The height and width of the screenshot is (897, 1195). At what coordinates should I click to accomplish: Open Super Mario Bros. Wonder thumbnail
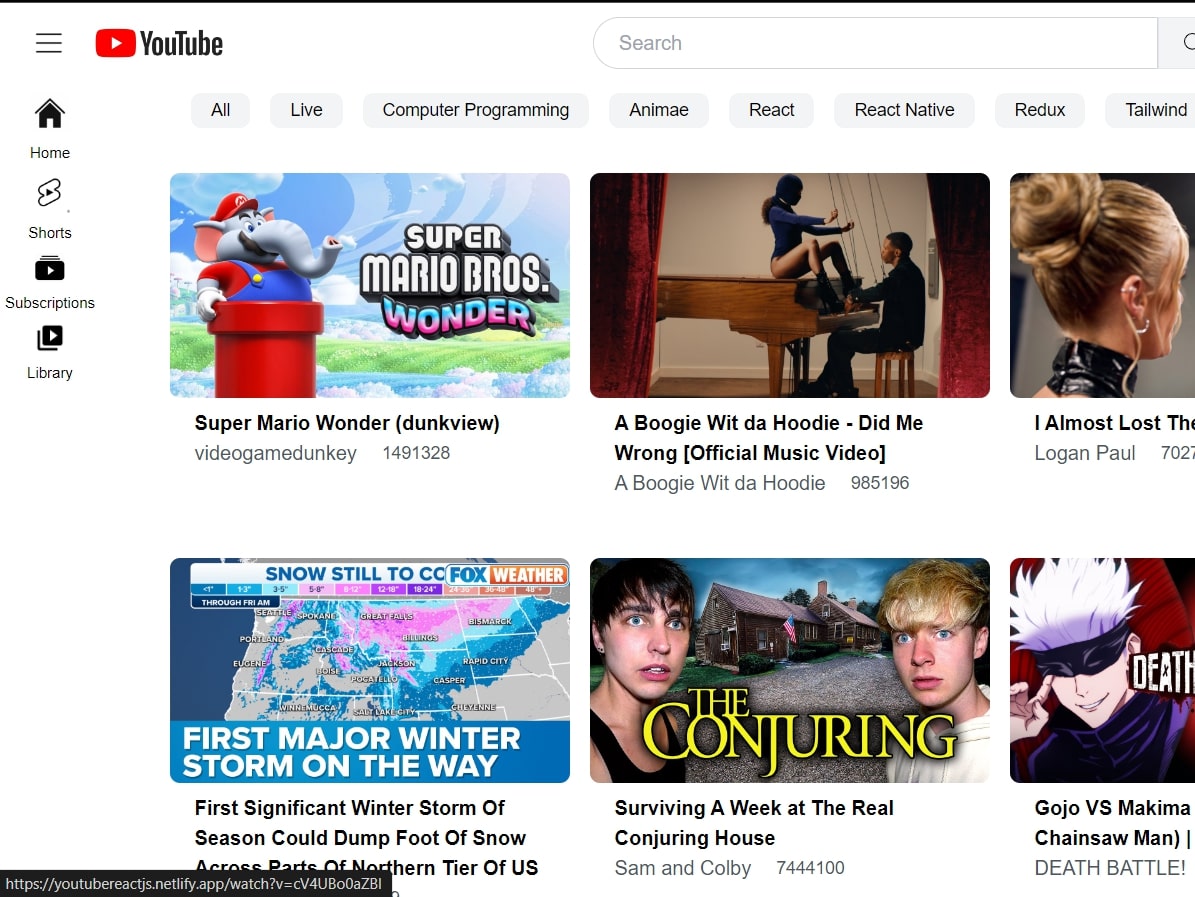pos(370,285)
